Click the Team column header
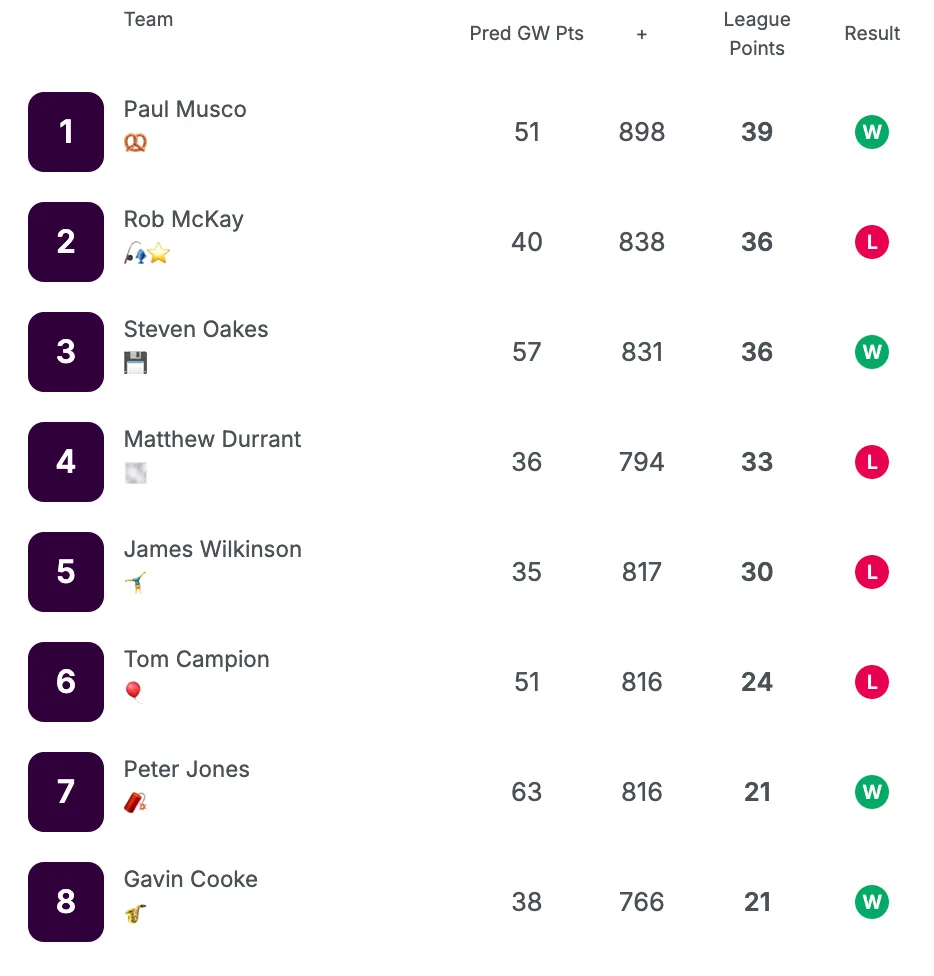Viewport: 934px width, 976px height. (148, 20)
